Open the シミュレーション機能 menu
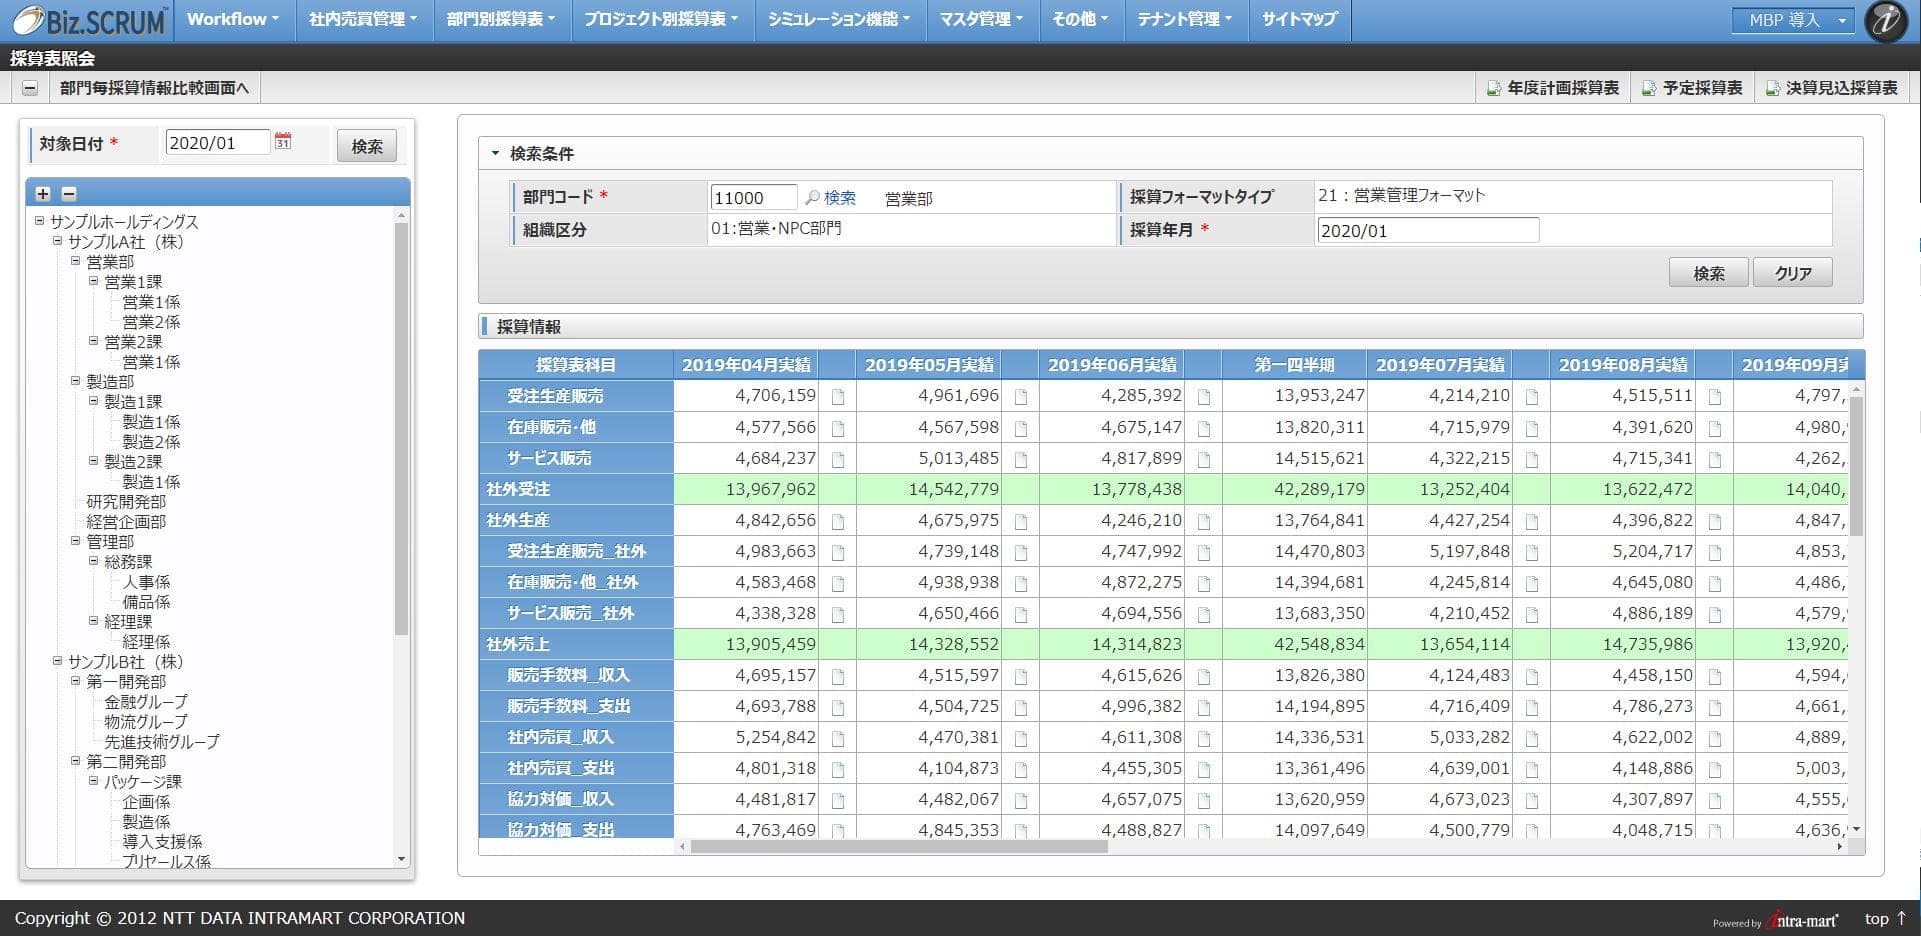 (838, 19)
